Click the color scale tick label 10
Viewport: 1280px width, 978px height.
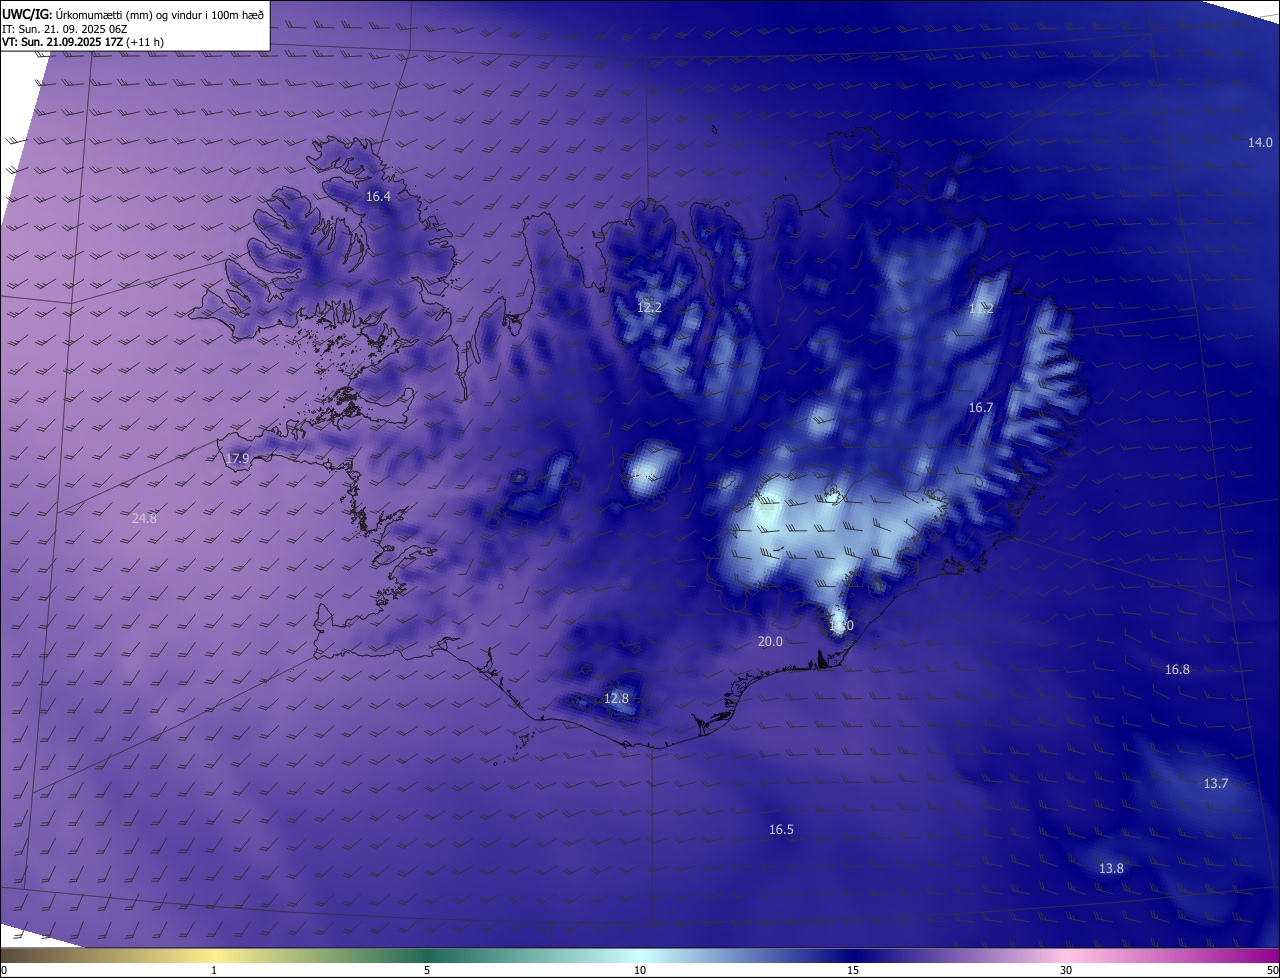click(640, 970)
